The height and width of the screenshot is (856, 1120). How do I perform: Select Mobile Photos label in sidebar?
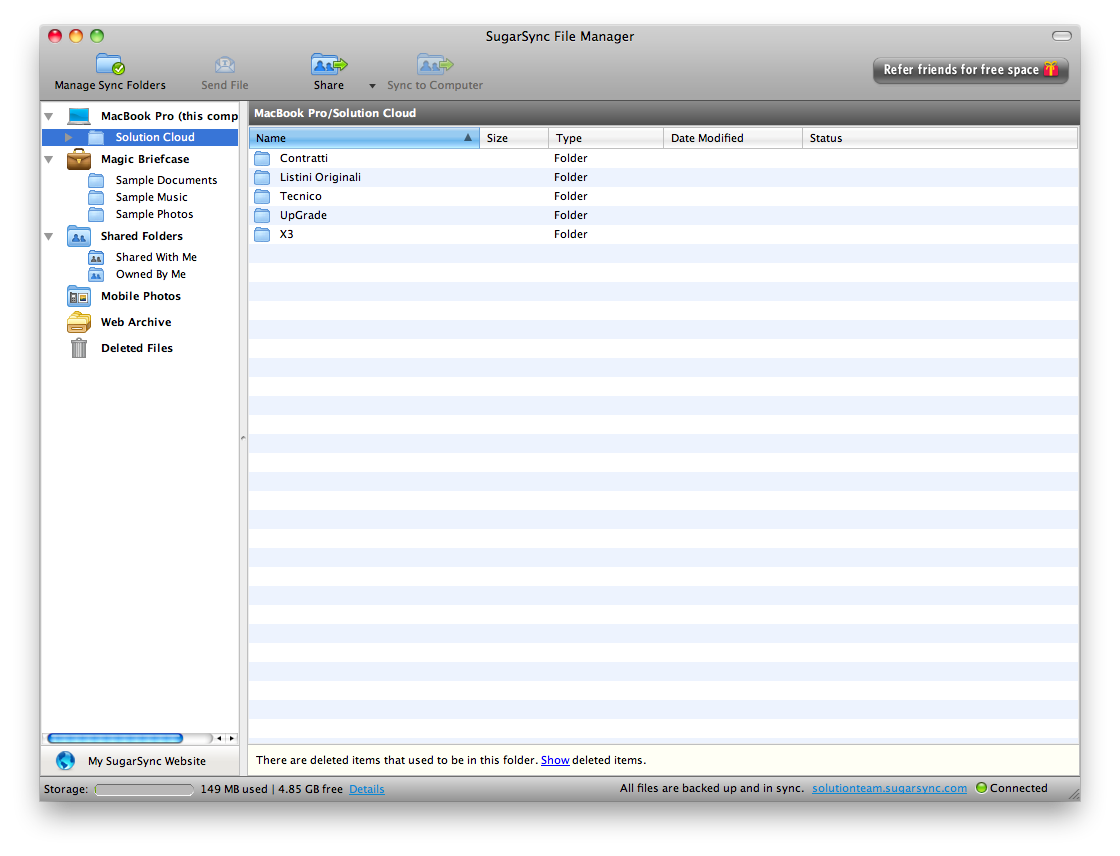pyautogui.click(x=141, y=296)
